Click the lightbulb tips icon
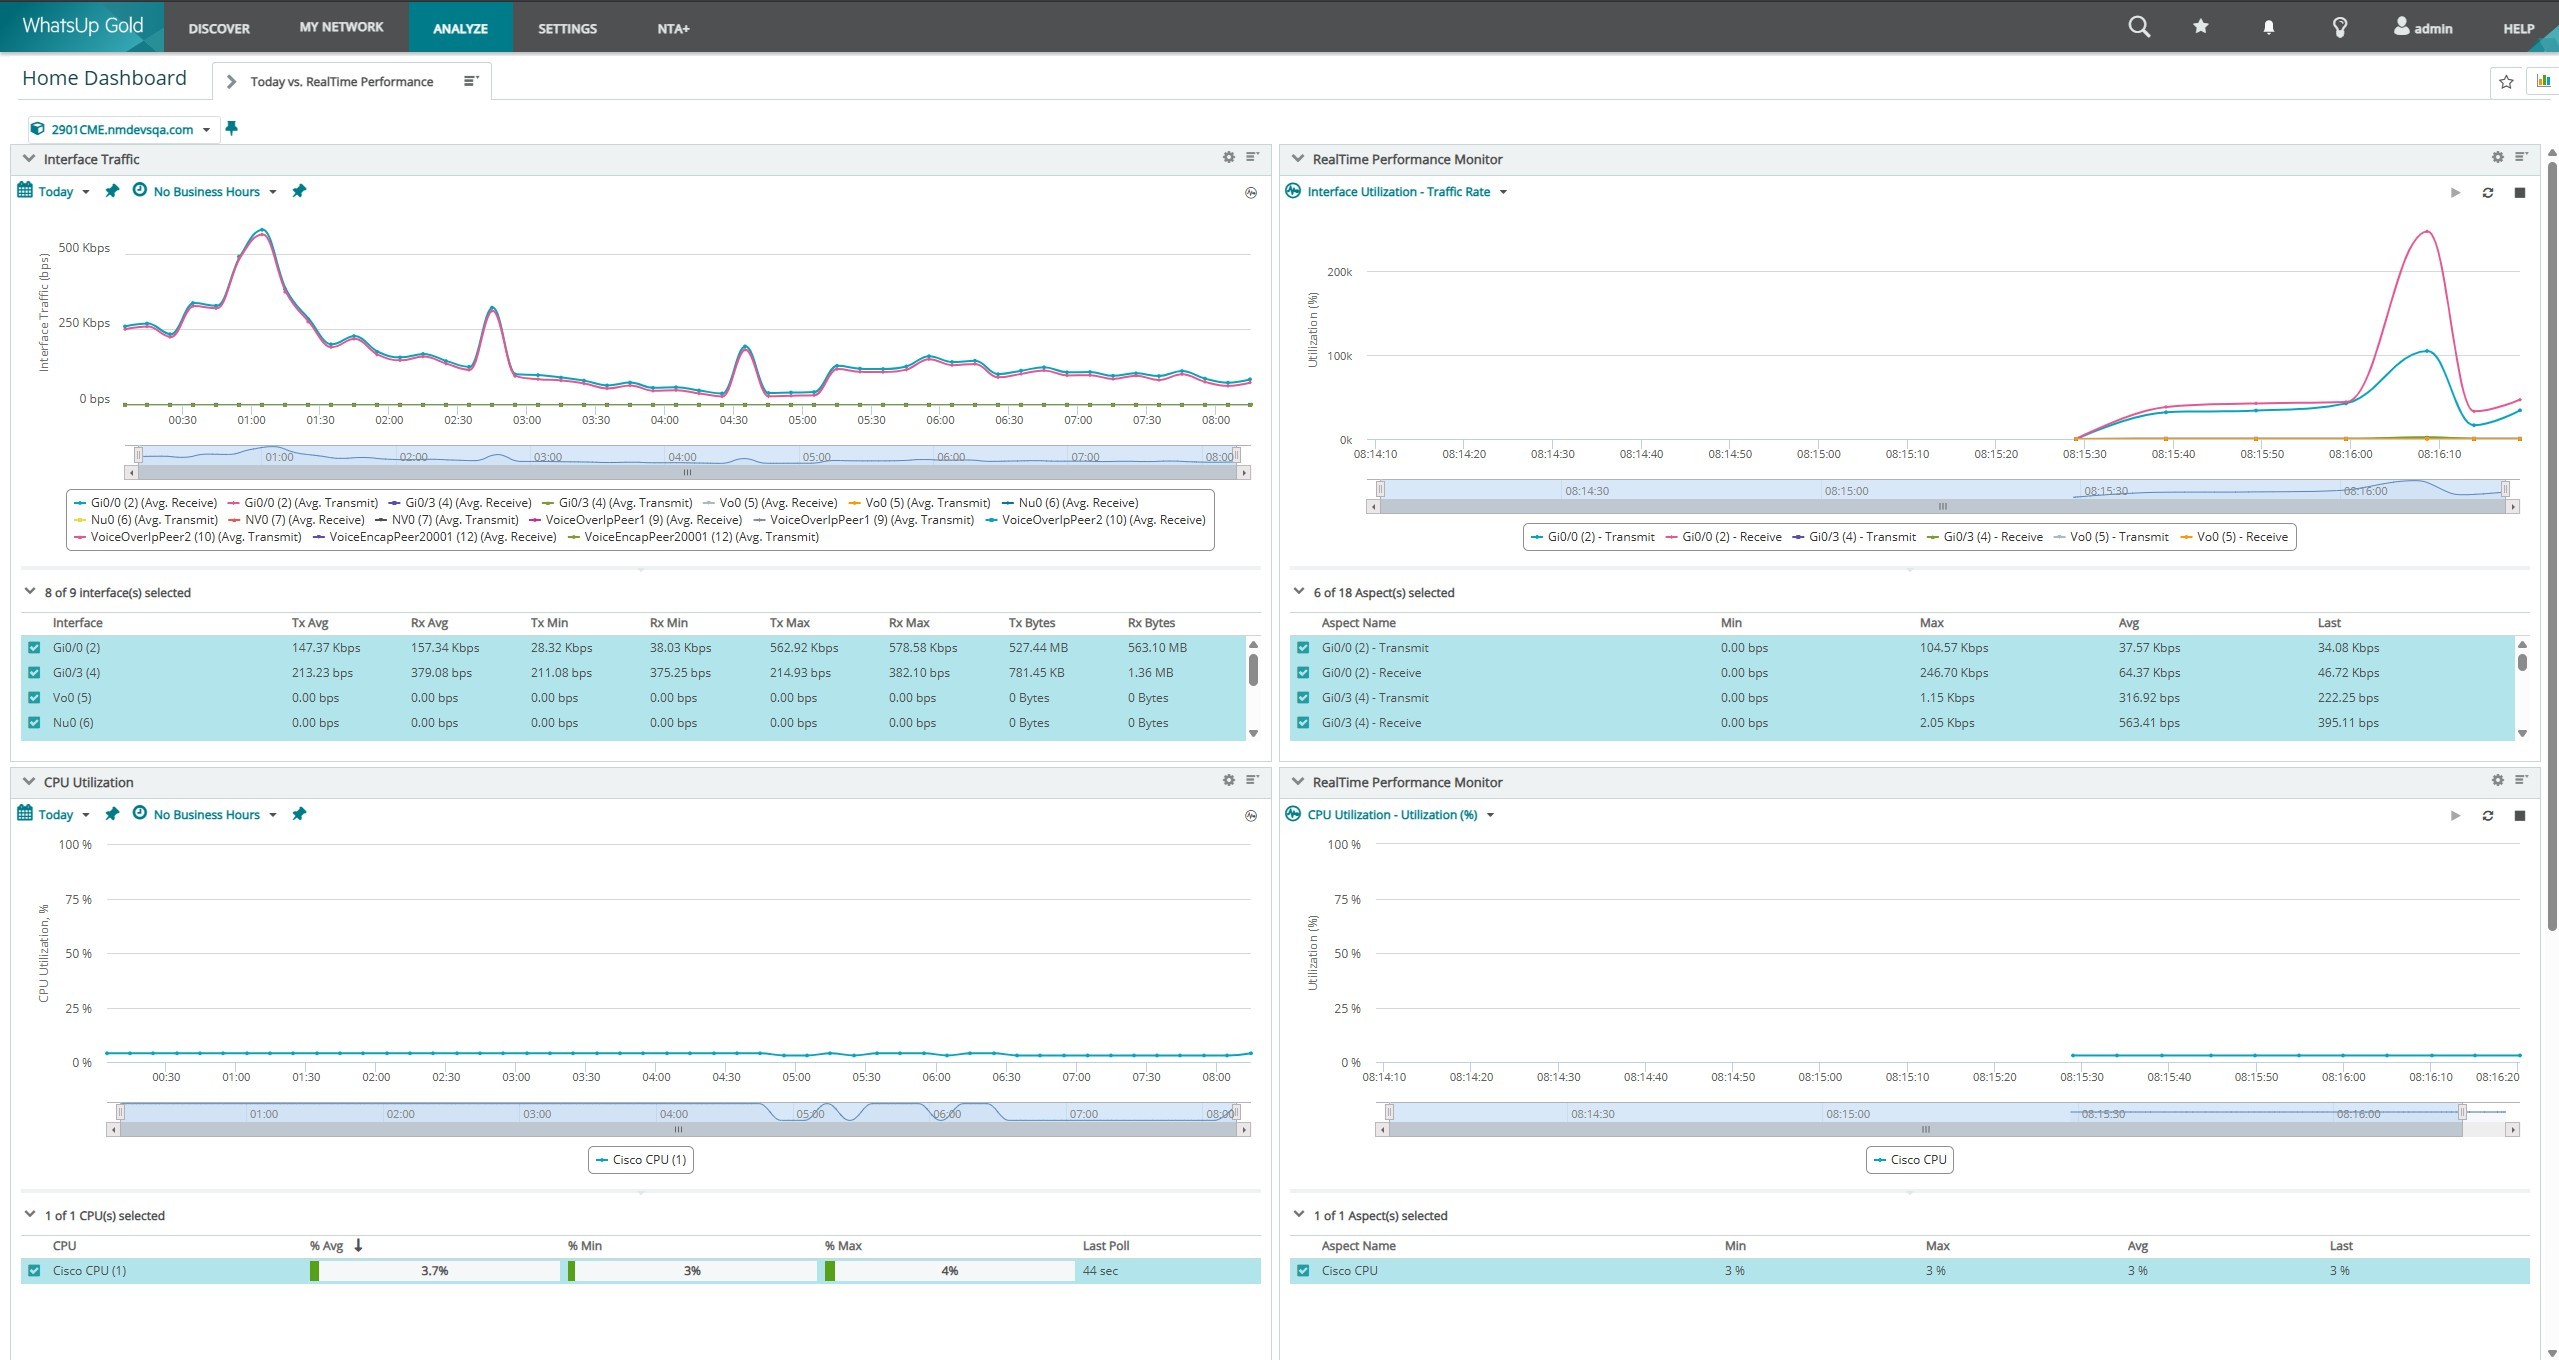Viewport: 2559px width, 1360px height. (x=2339, y=28)
